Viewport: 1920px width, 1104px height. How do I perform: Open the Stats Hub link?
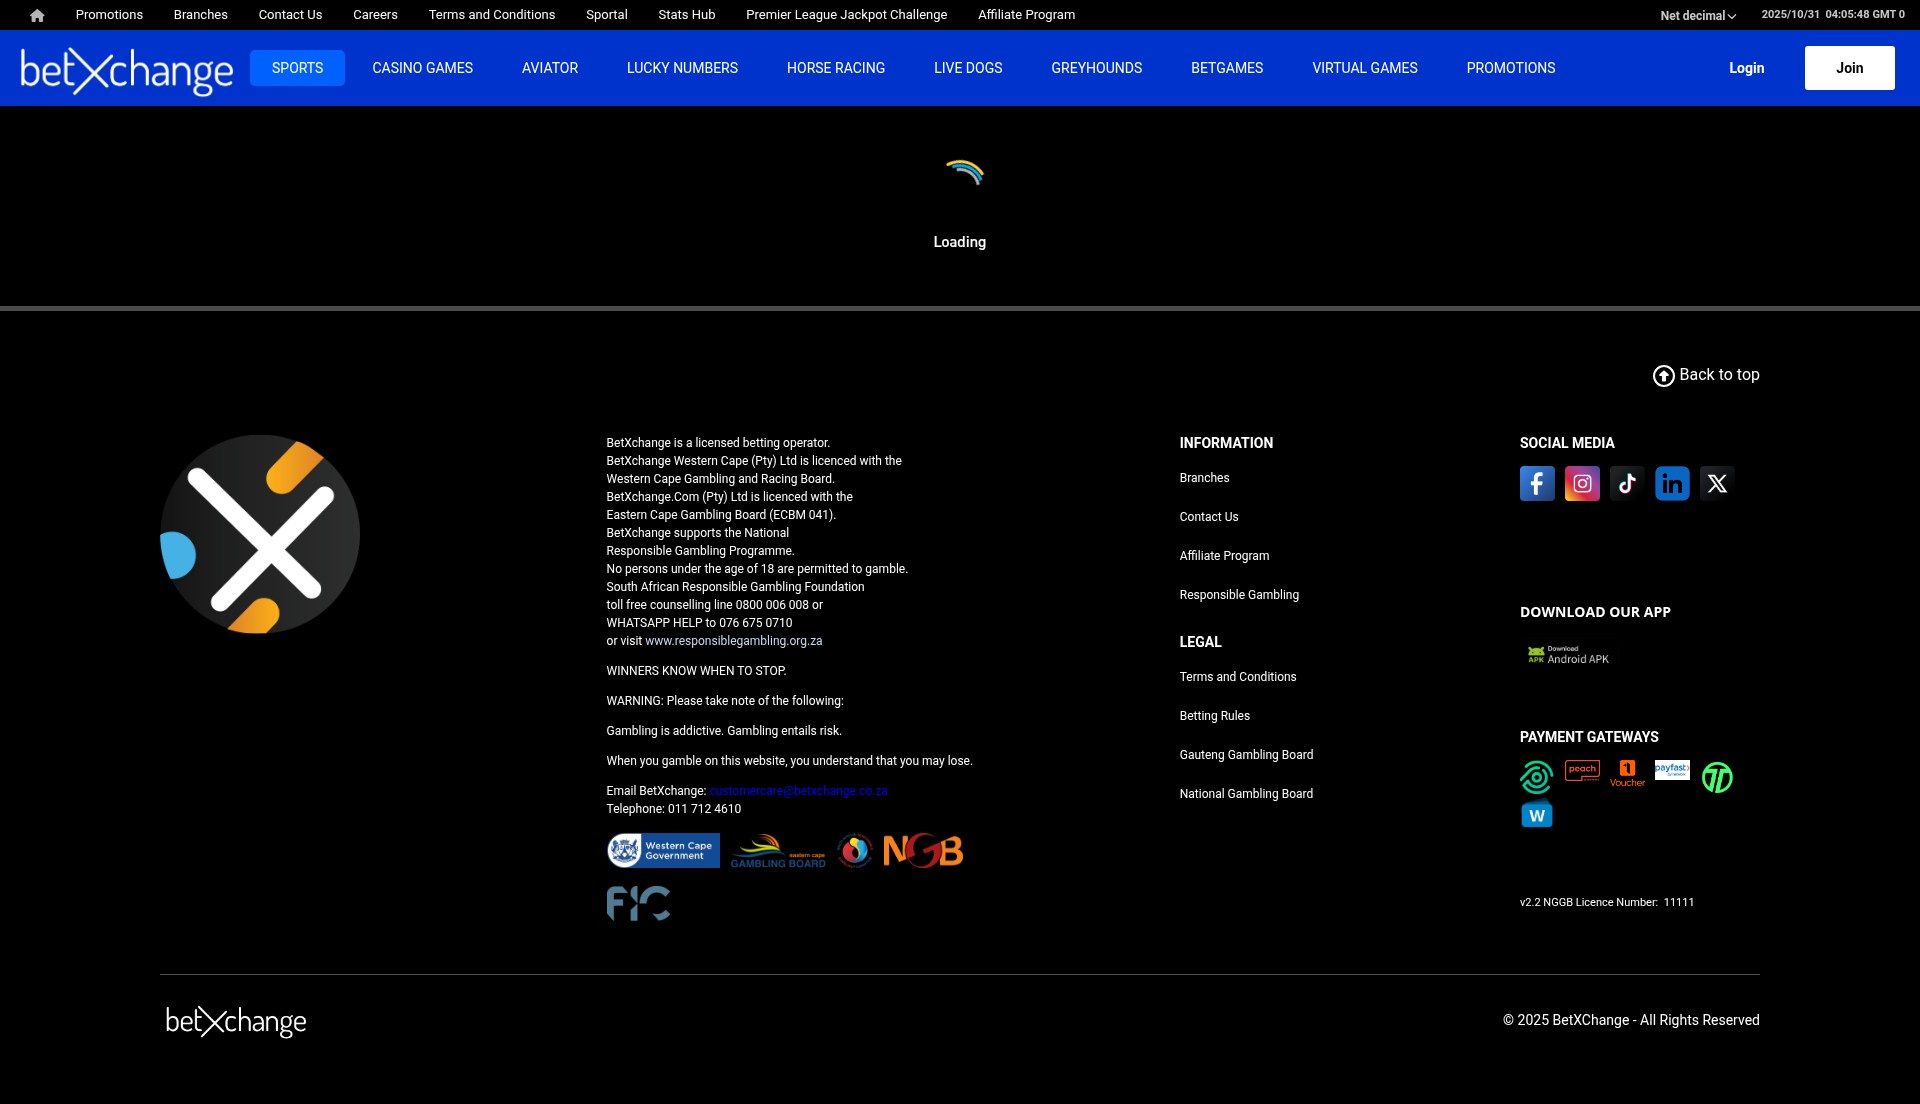[686, 15]
